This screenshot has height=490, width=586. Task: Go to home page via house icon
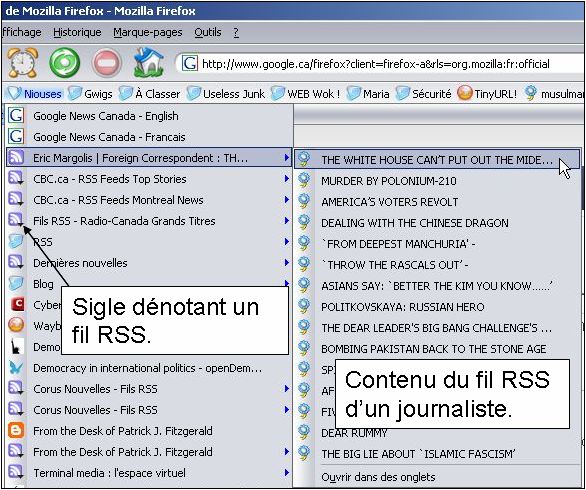click(149, 62)
